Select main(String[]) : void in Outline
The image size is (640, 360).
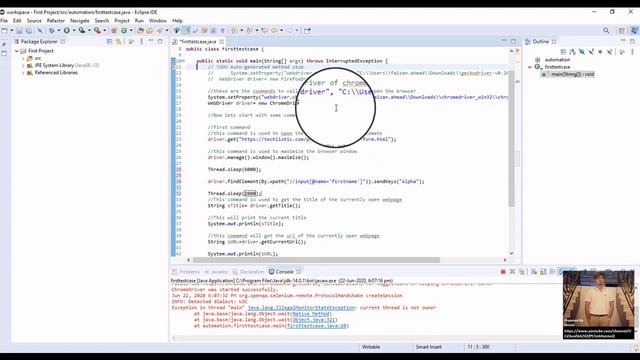568,74
